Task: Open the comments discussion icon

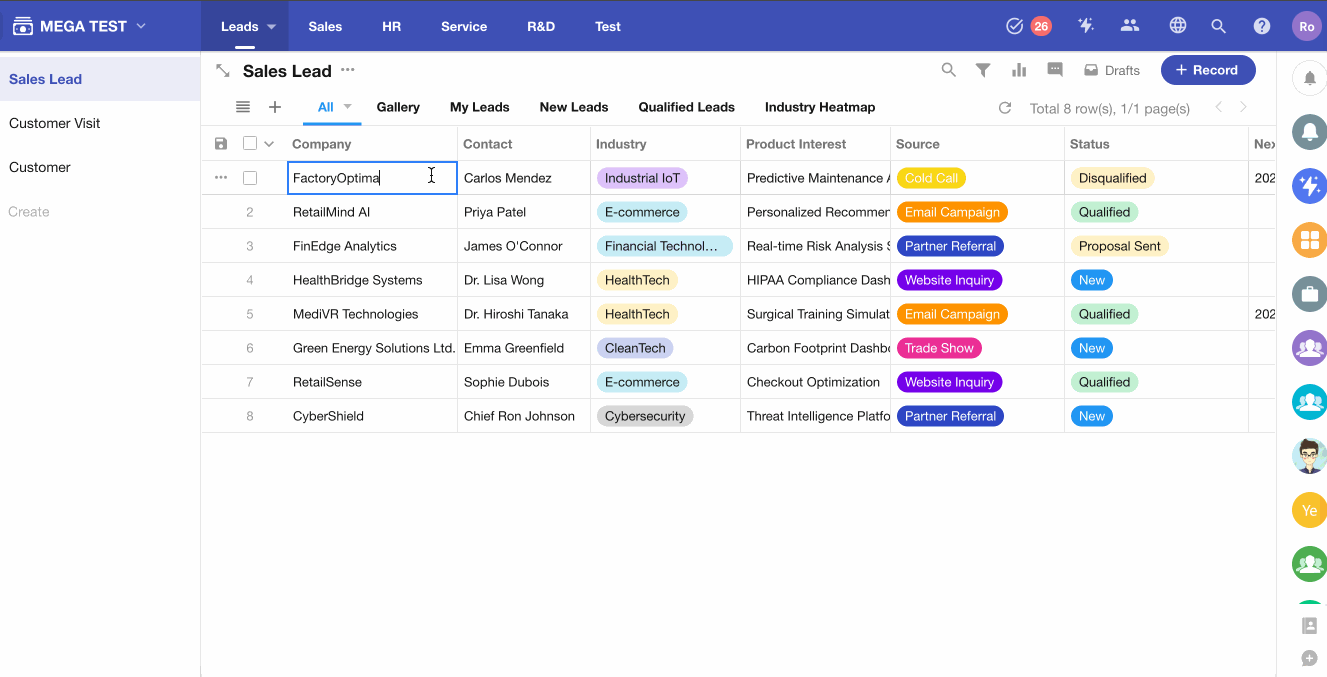Action: [x=1055, y=70]
